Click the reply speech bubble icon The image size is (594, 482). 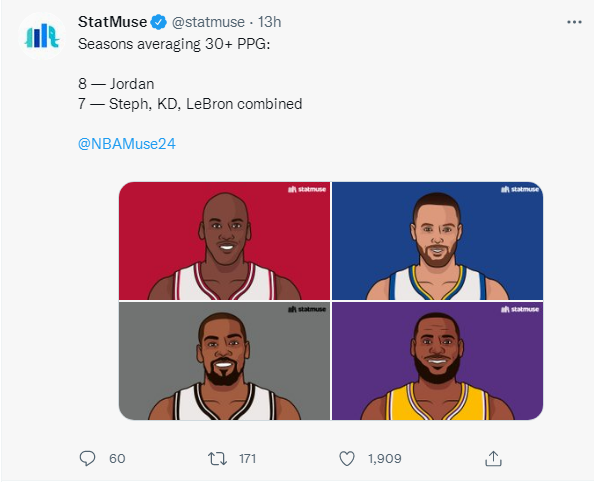coord(87,458)
